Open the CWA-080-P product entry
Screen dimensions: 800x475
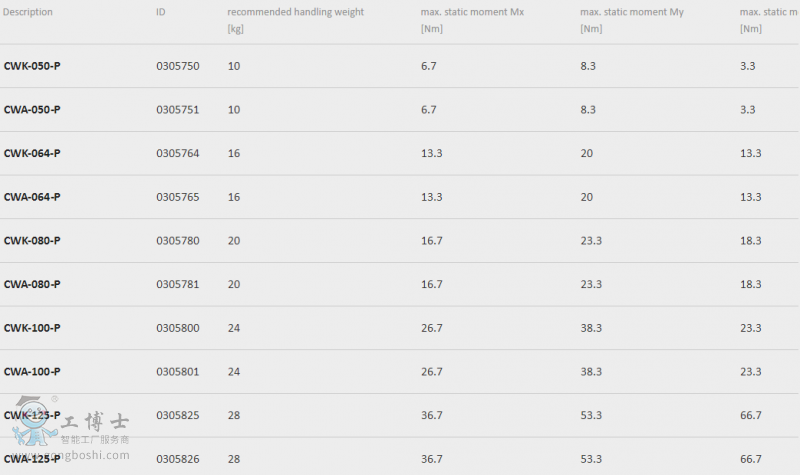[x=32, y=284]
